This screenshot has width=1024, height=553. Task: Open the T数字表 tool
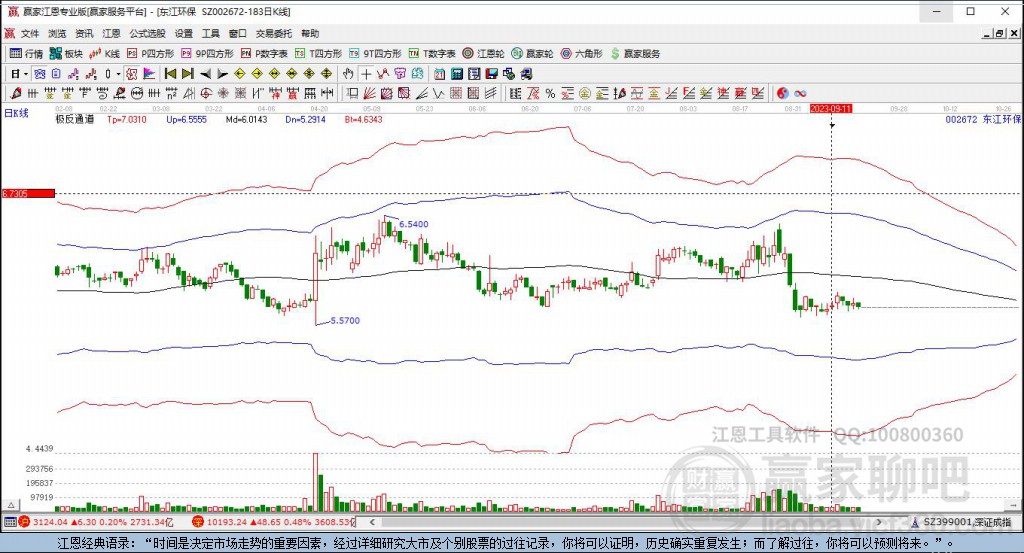432,54
